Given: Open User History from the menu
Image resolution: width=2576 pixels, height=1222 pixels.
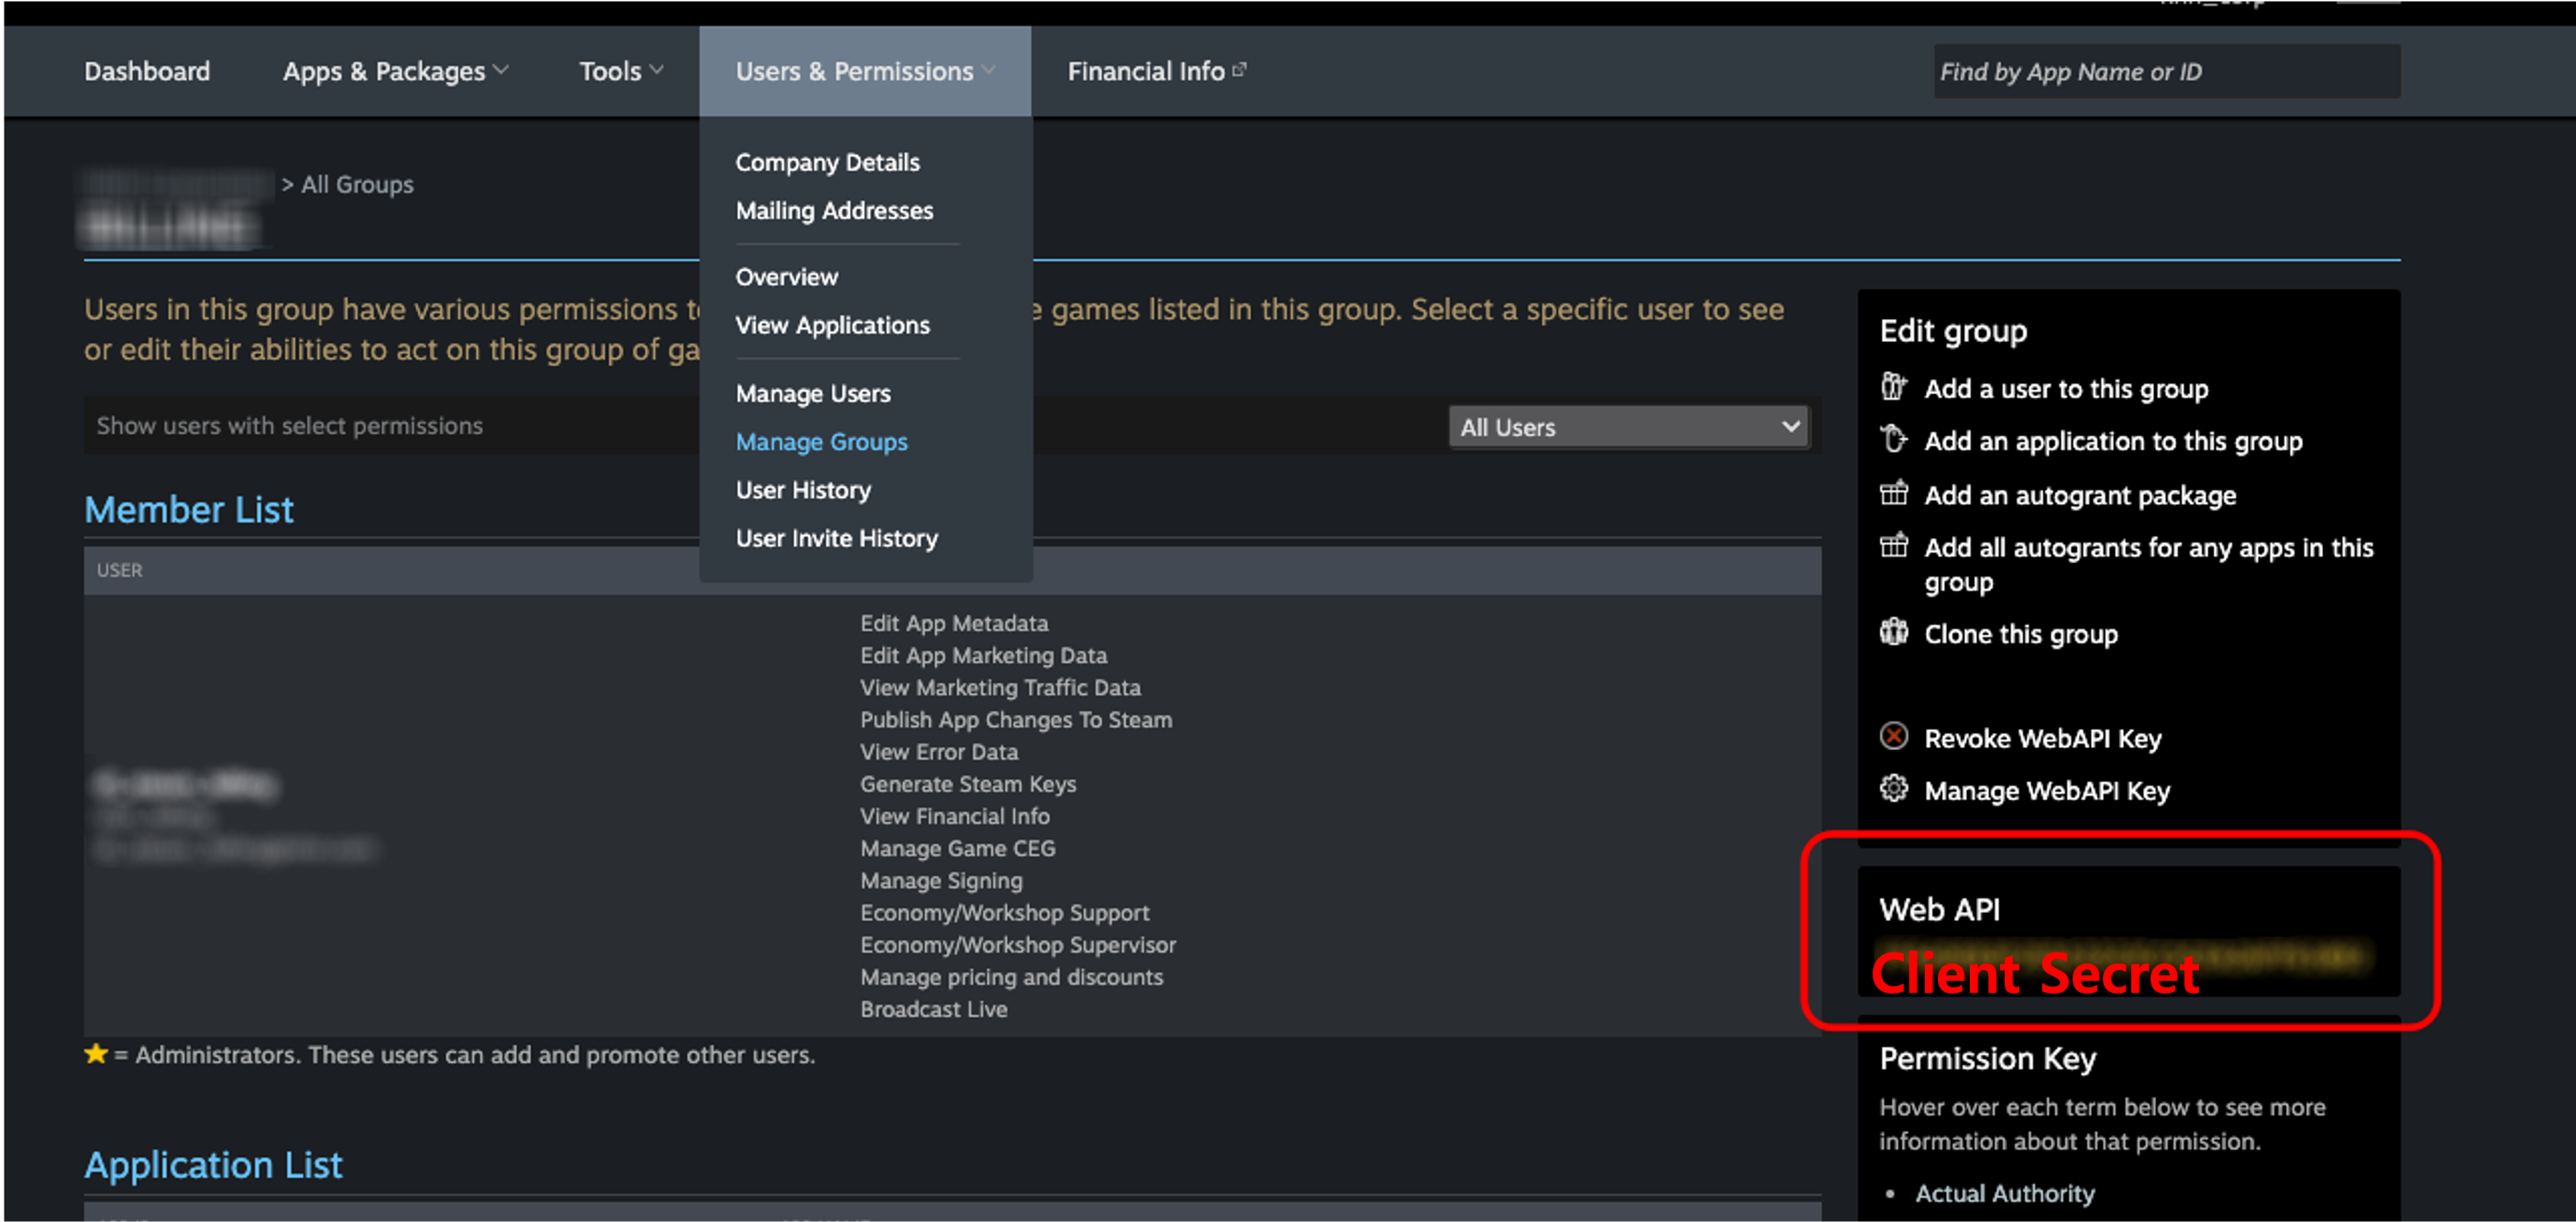Looking at the screenshot, I should (803, 489).
